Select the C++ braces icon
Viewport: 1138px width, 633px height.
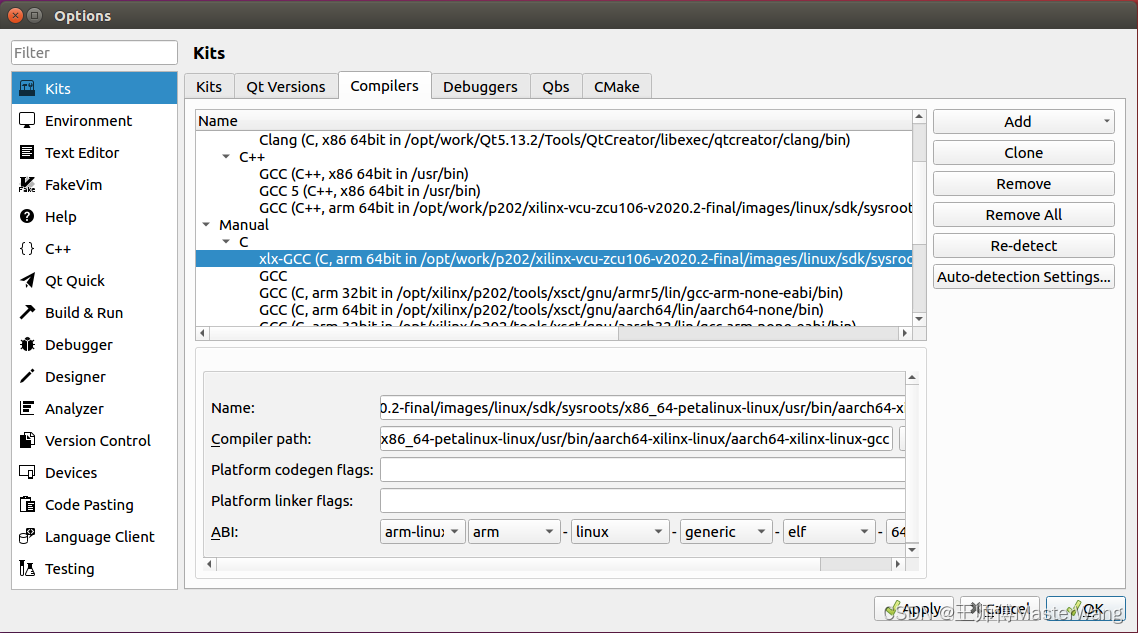coord(27,248)
